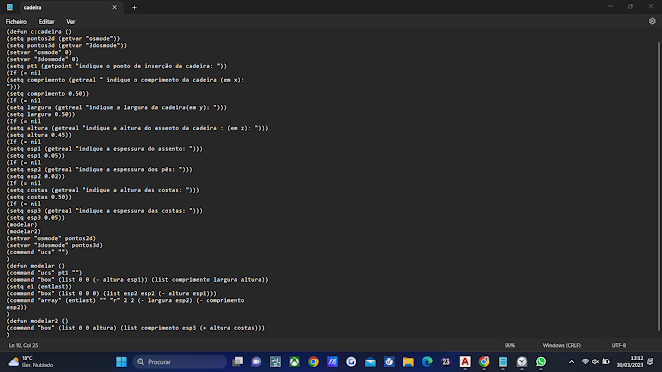The width and height of the screenshot is (662, 372).
Task: Open AutoCAD from the taskbar
Action: tap(465, 362)
